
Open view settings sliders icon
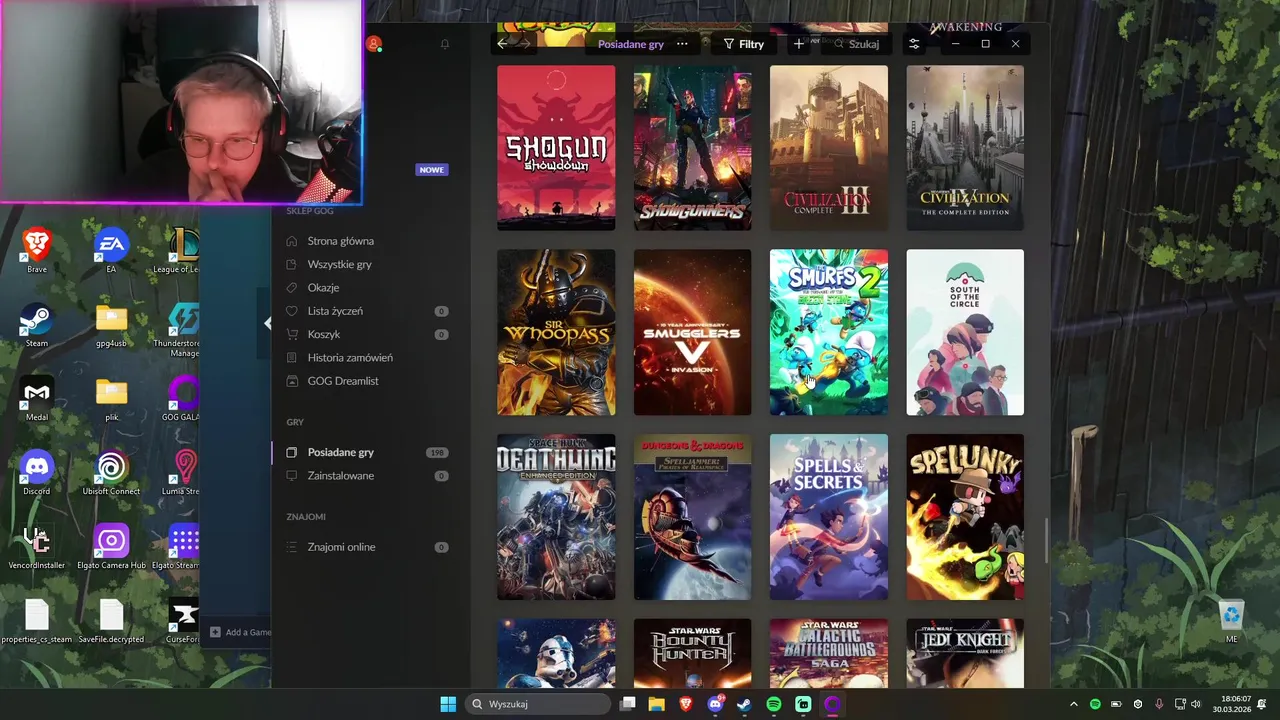[914, 44]
